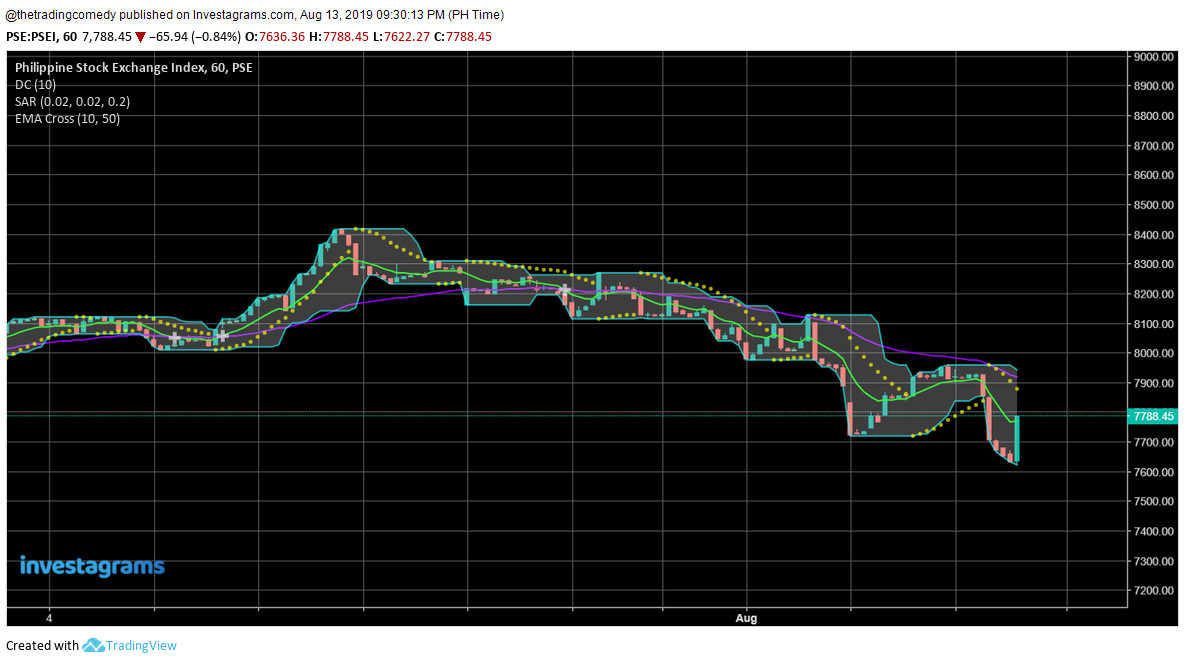Screen dimensions: 1185x663
Task: Click the 7200.00 price axis label
Action: tap(1153, 590)
